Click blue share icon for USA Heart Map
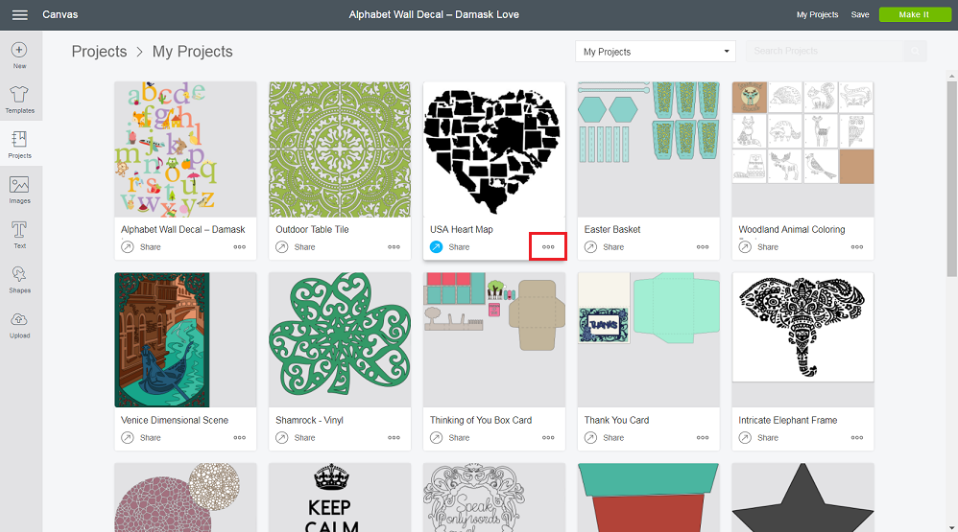Screen dimensions: 958x532 (436, 247)
